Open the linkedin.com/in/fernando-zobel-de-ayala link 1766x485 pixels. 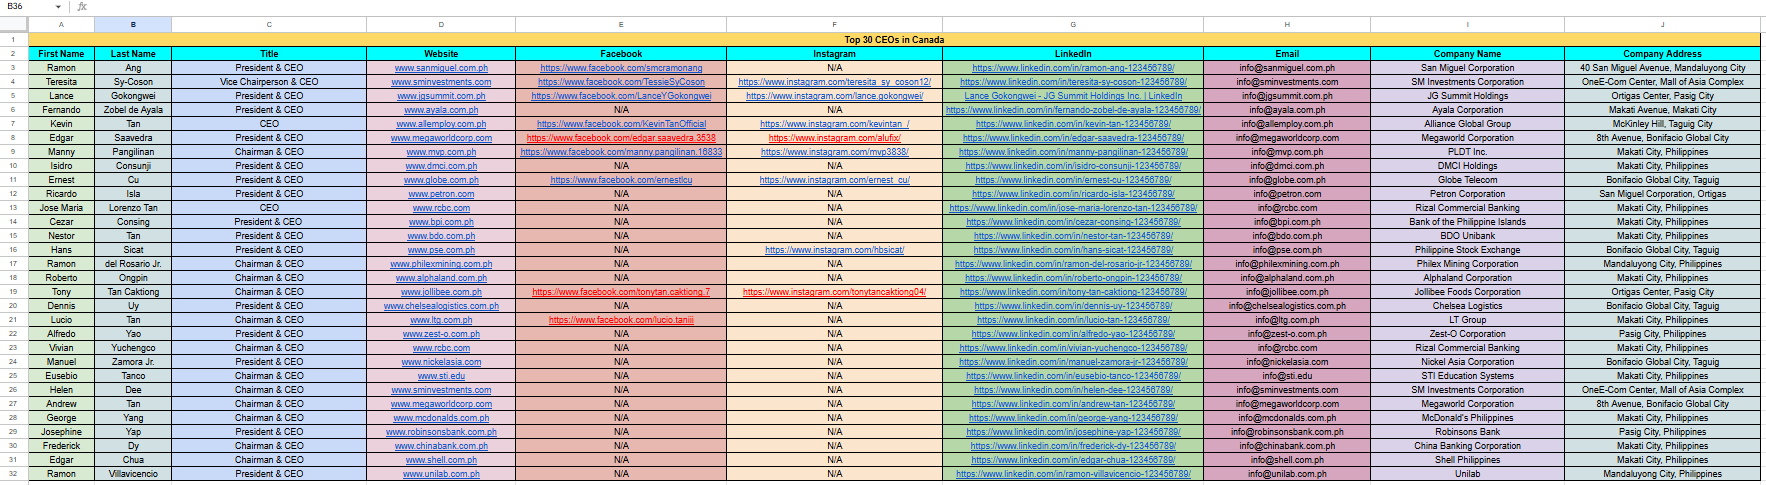click(1073, 110)
